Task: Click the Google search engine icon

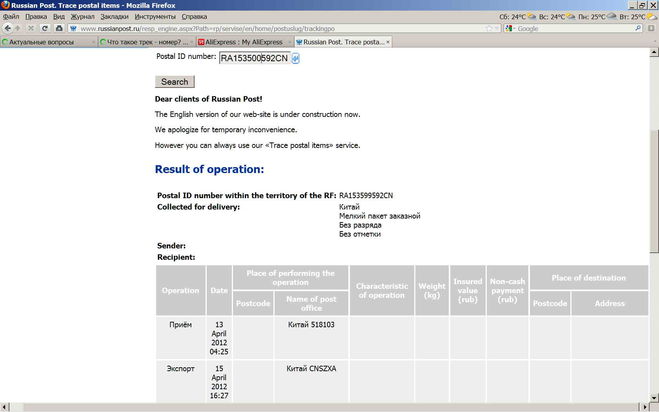Action: click(x=509, y=28)
